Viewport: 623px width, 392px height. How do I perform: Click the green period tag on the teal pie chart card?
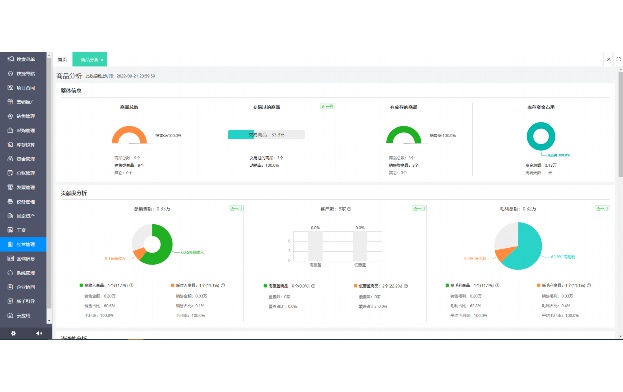click(602, 208)
